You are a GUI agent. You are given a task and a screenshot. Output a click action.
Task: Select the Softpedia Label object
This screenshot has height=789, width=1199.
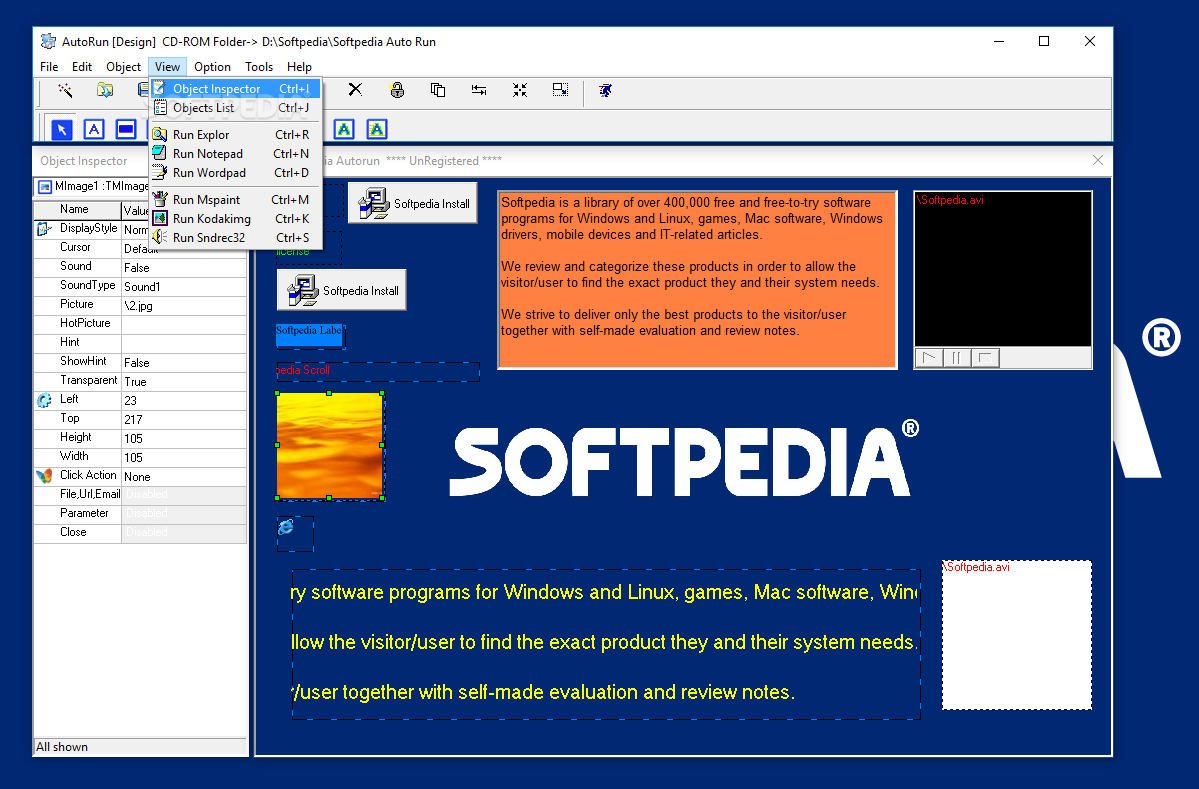point(310,335)
